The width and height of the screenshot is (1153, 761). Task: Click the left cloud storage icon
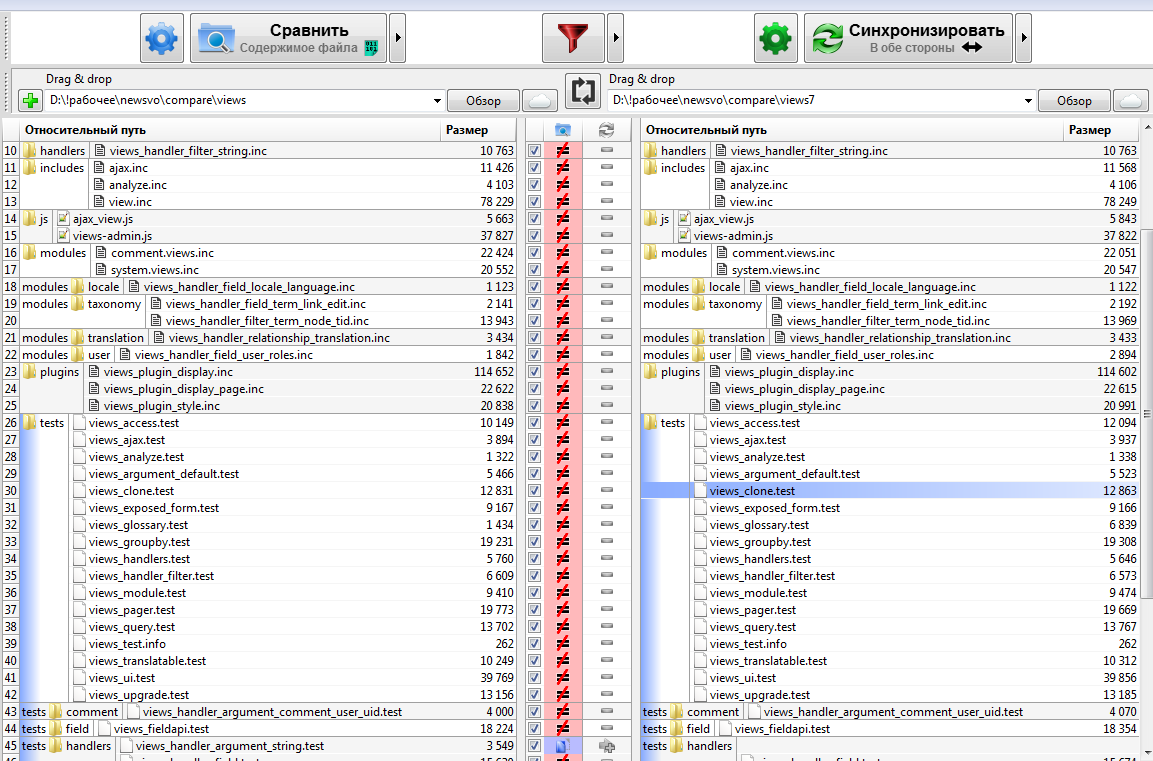[x=540, y=101]
